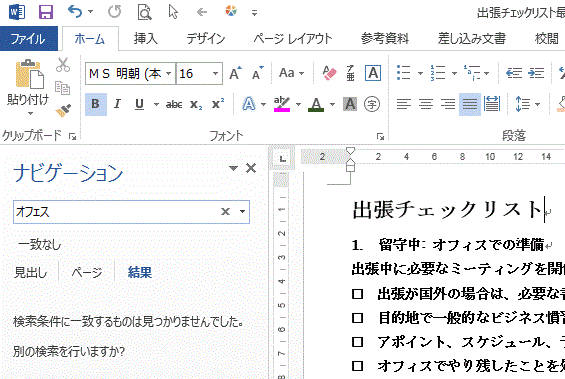The image size is (565, 379).
Task: Switch to the ページ レイアウト tab
Action: 293,39
